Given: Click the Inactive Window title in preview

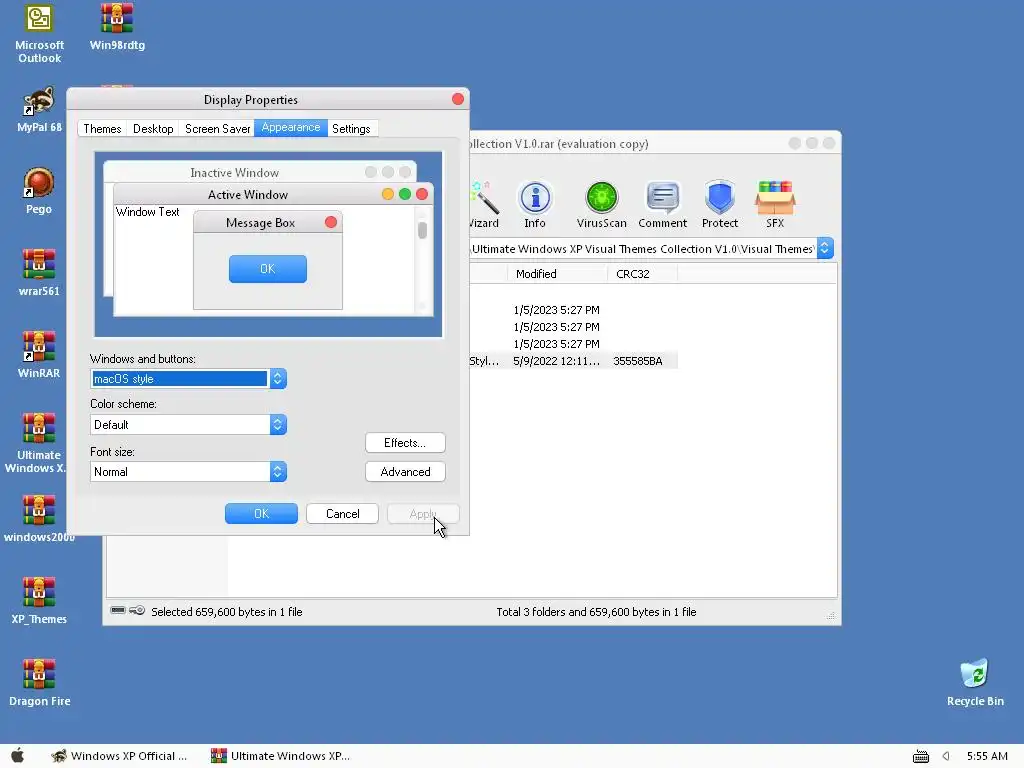Looking at the screenshot, I should click(234, 172).
